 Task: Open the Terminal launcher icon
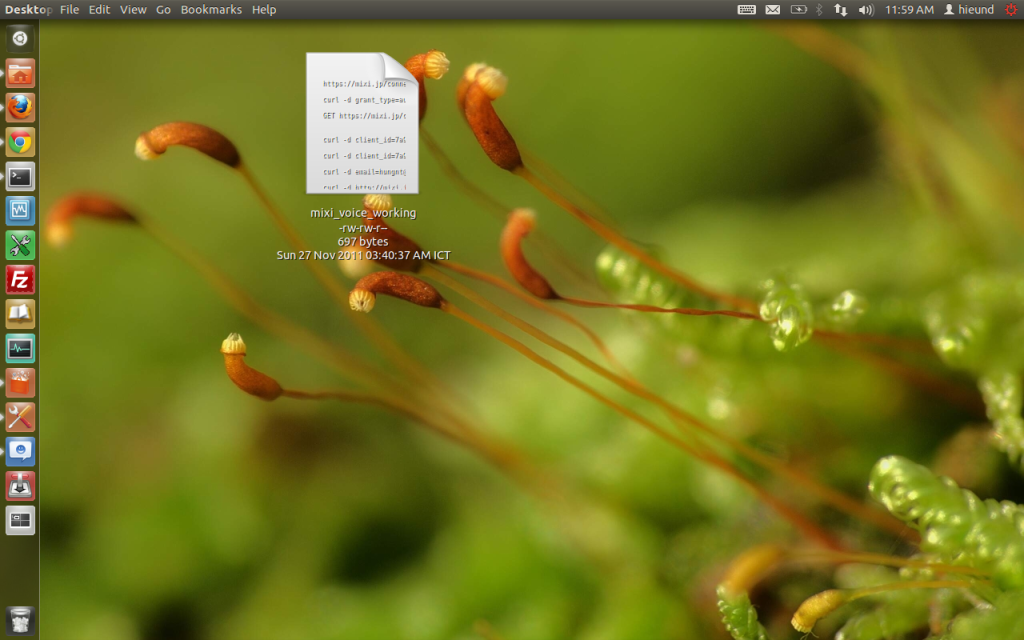[x=20, y=177]
